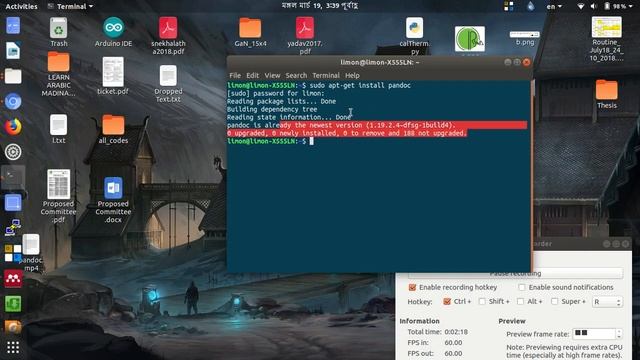This screenshot has height=360, width=640.
Task: Open the LEARN ARABIC MADINA folder
Action: point(58,74)
